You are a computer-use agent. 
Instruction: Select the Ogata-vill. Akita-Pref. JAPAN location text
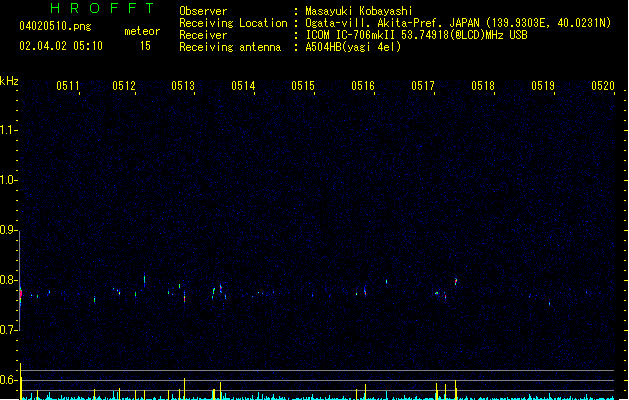pos(458,23)
